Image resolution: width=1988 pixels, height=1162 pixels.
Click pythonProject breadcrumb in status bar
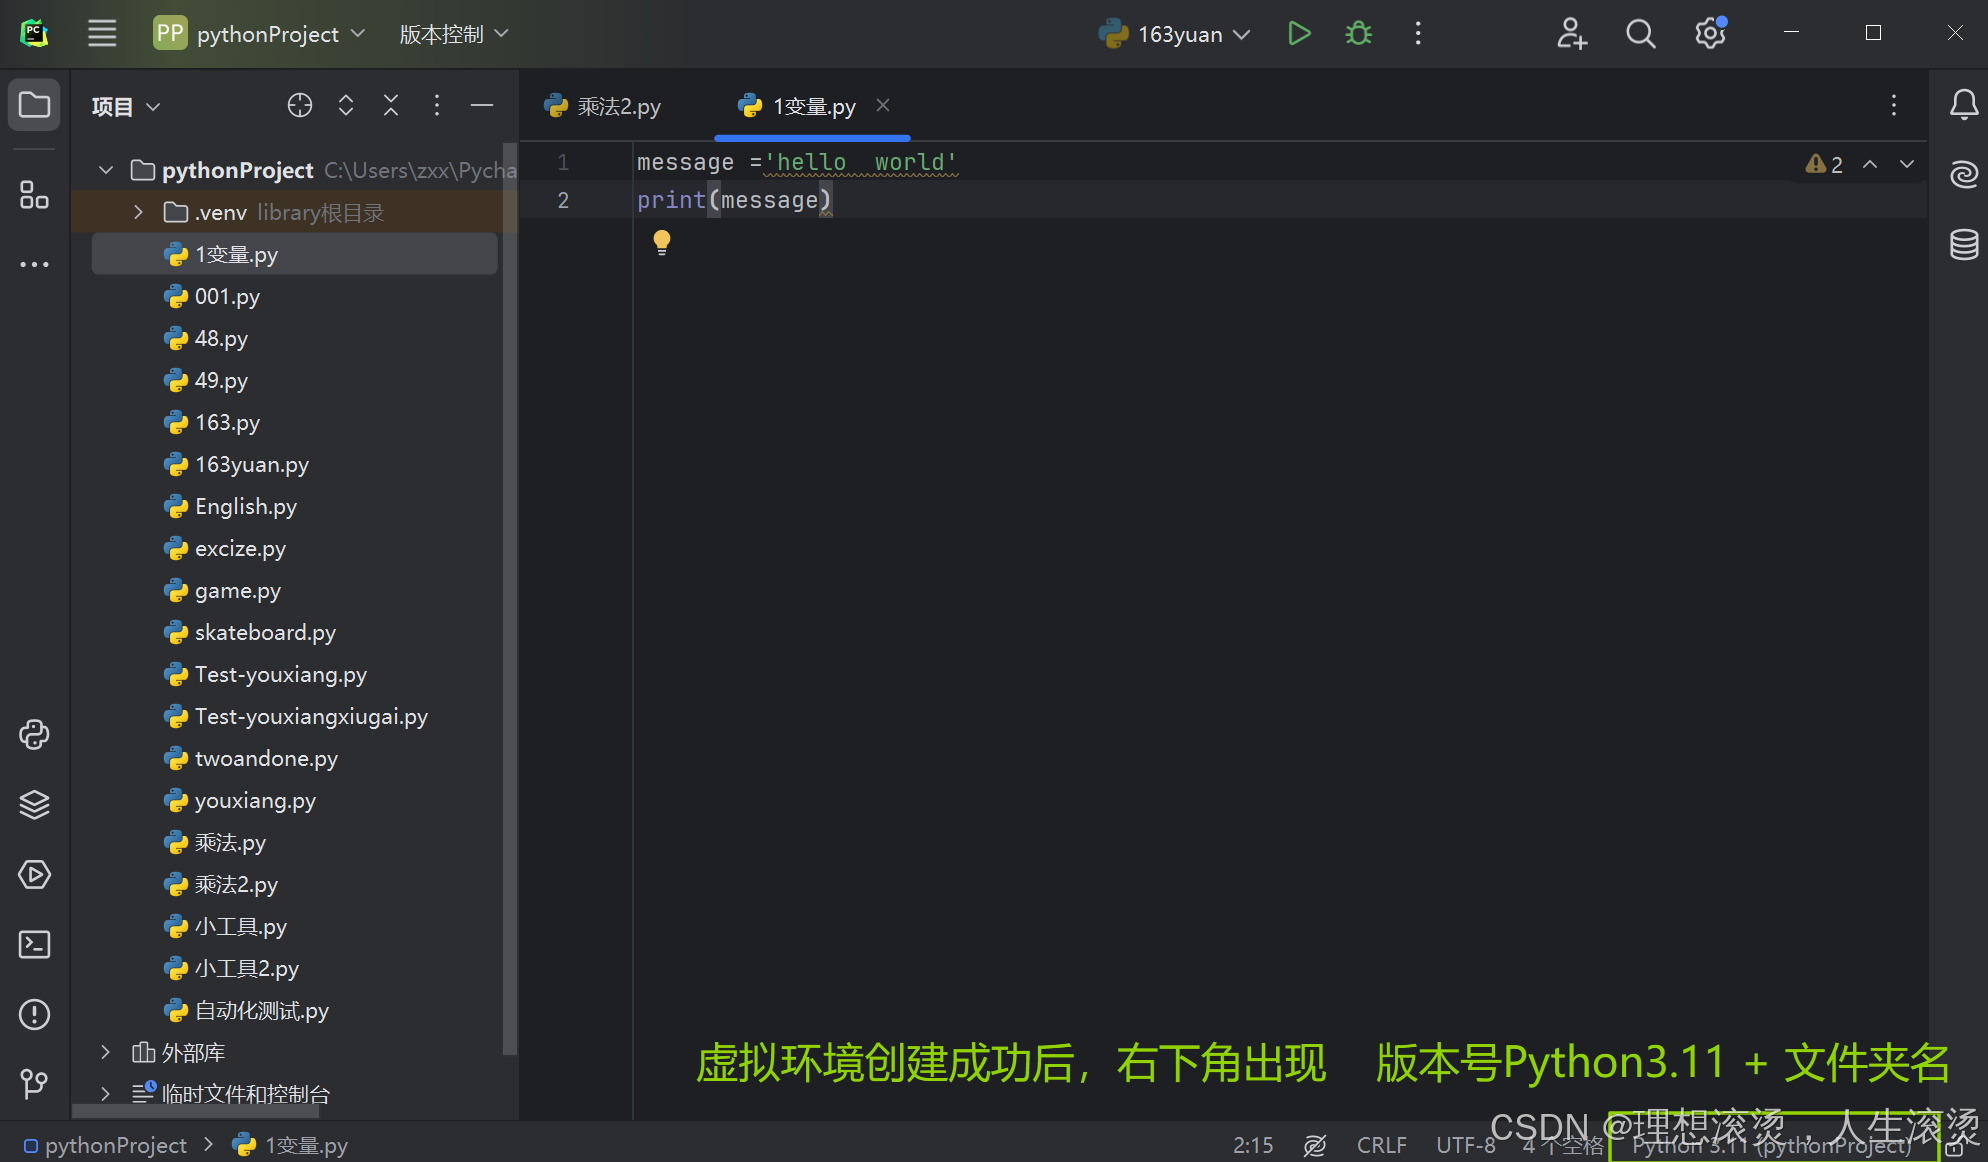pos(105,1145)
